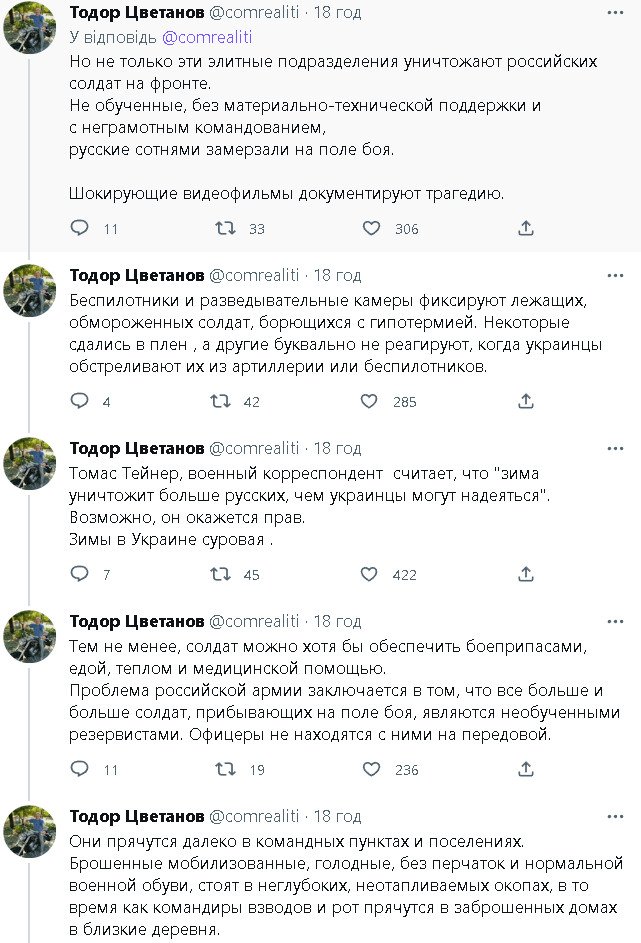Image resolution: width=641 pixels, height=943 pixels.
Task: Reply to the drones tweet with 4 replies
Action: click(x=80, y=401)
